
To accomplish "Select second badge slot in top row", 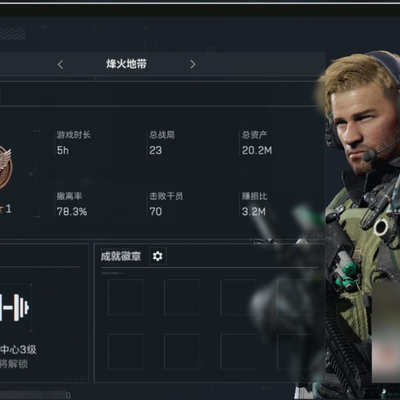I will [182, 297].
